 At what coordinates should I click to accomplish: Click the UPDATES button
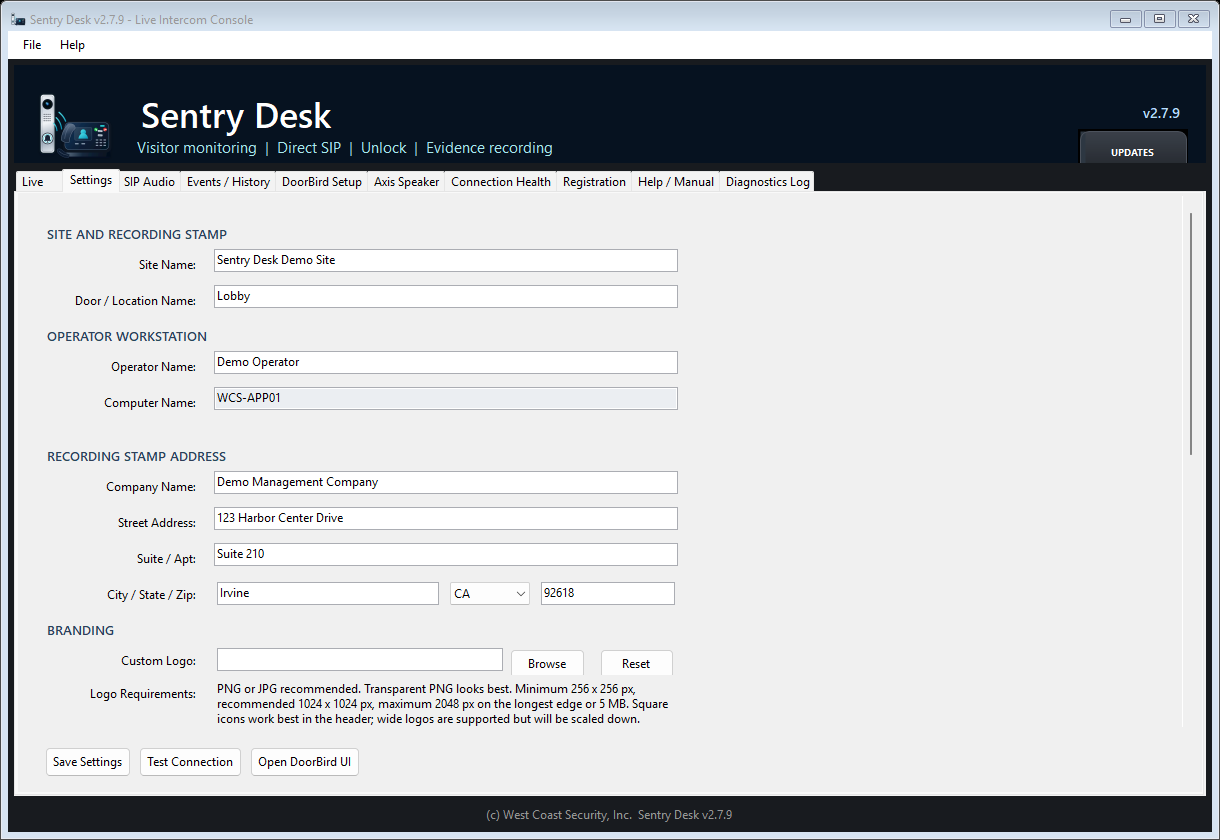pos(1132,148)
